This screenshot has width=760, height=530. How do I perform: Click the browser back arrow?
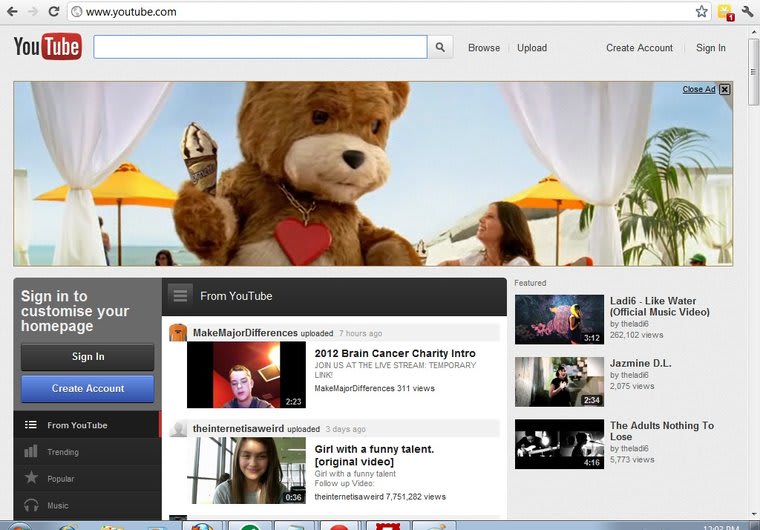pyautogui.click(x=12, y=12)
